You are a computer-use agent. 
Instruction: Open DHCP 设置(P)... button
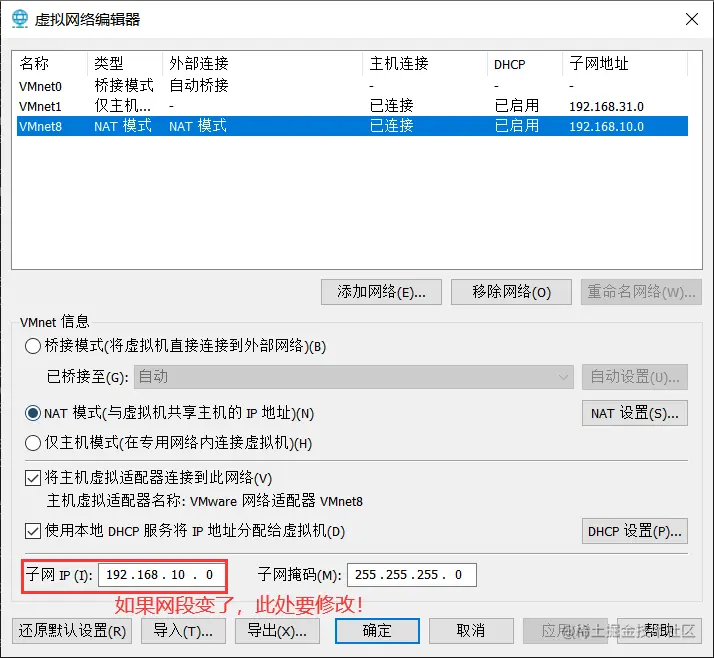click(x=635, y=531)
